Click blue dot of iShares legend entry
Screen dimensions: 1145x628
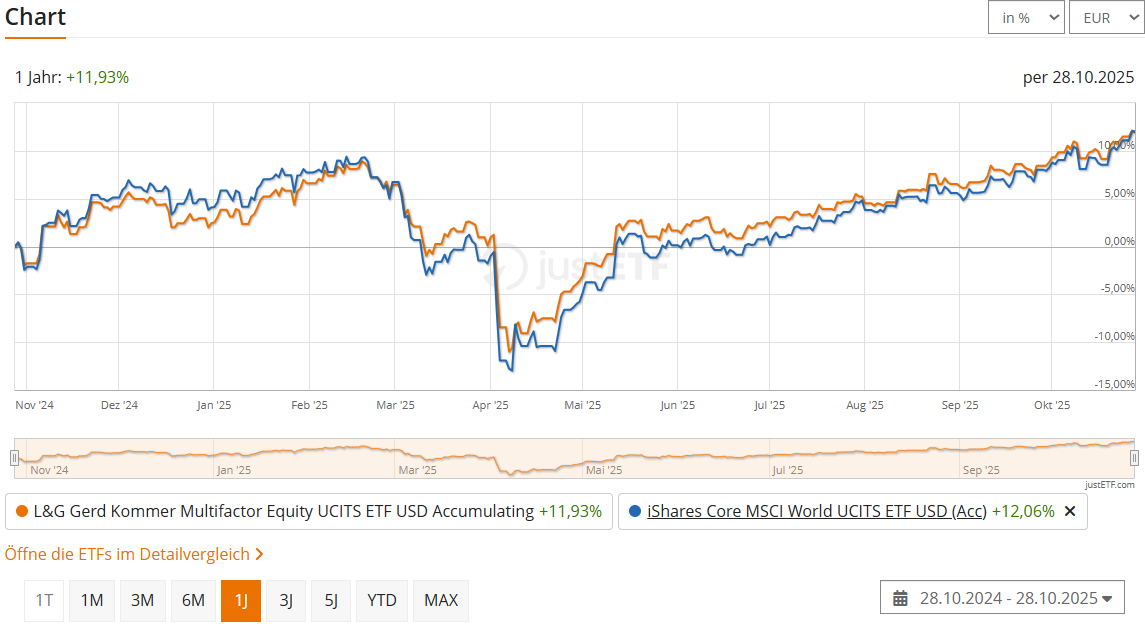635,511
